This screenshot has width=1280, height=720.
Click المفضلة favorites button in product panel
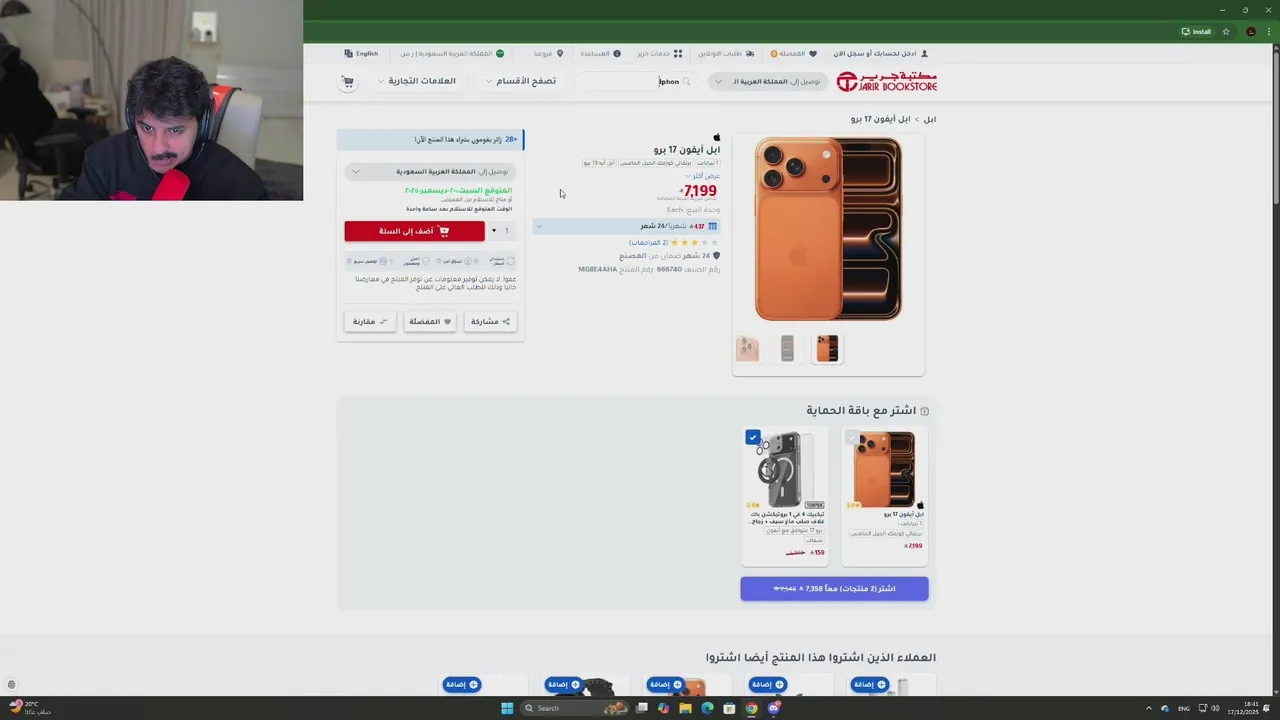[x=430, y=321]
